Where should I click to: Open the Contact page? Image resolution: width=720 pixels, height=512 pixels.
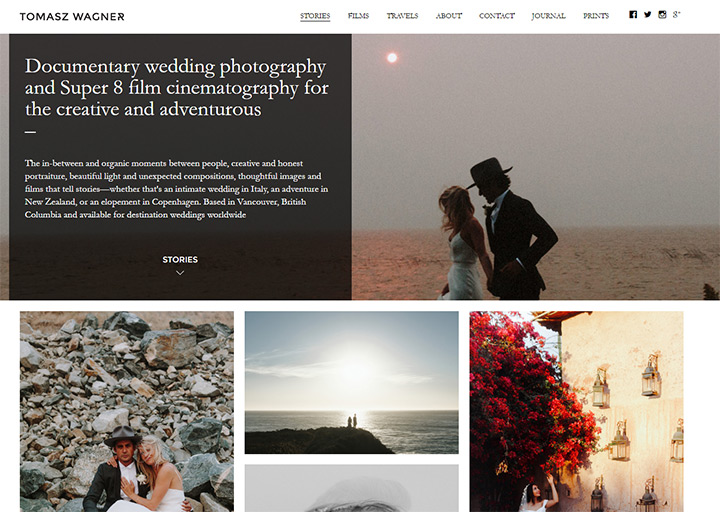[x=497, y=16]
